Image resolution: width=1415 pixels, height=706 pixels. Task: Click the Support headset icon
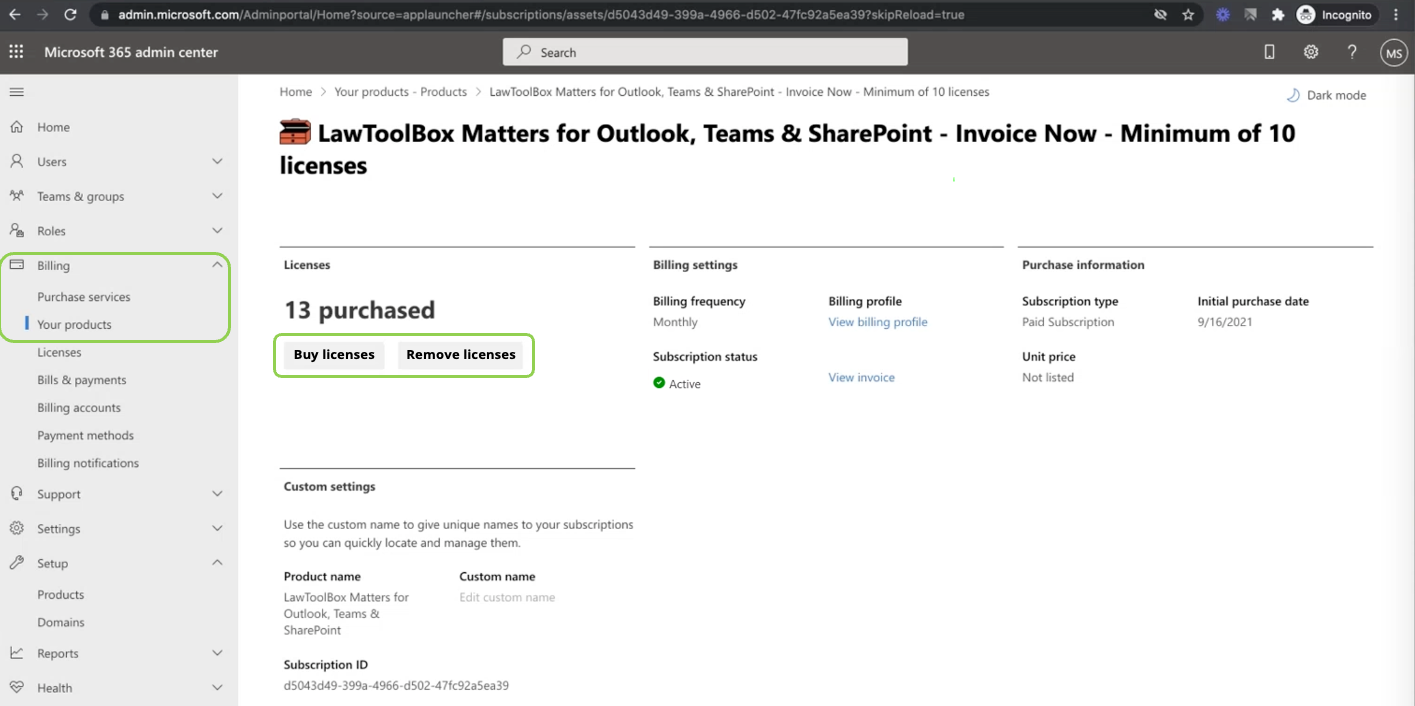[16, 494]
